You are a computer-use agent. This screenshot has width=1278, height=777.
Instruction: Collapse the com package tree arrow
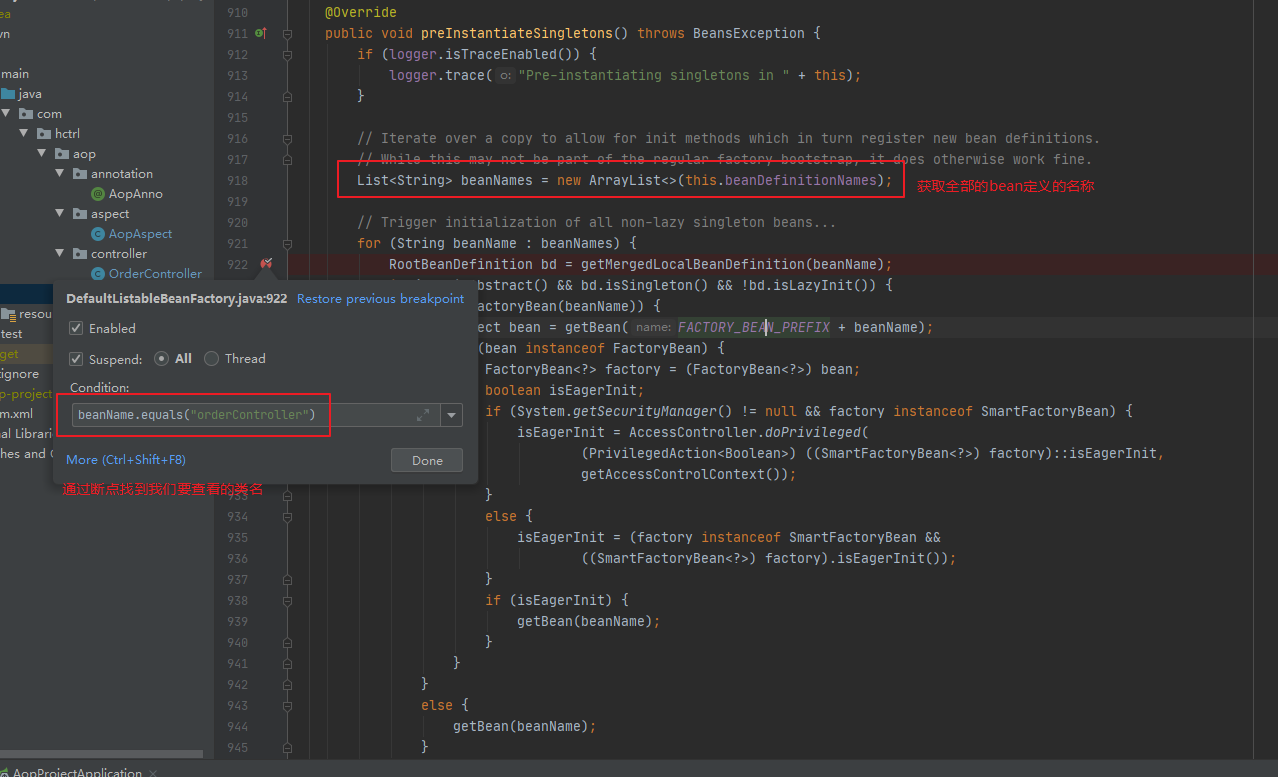click(6, 114)
